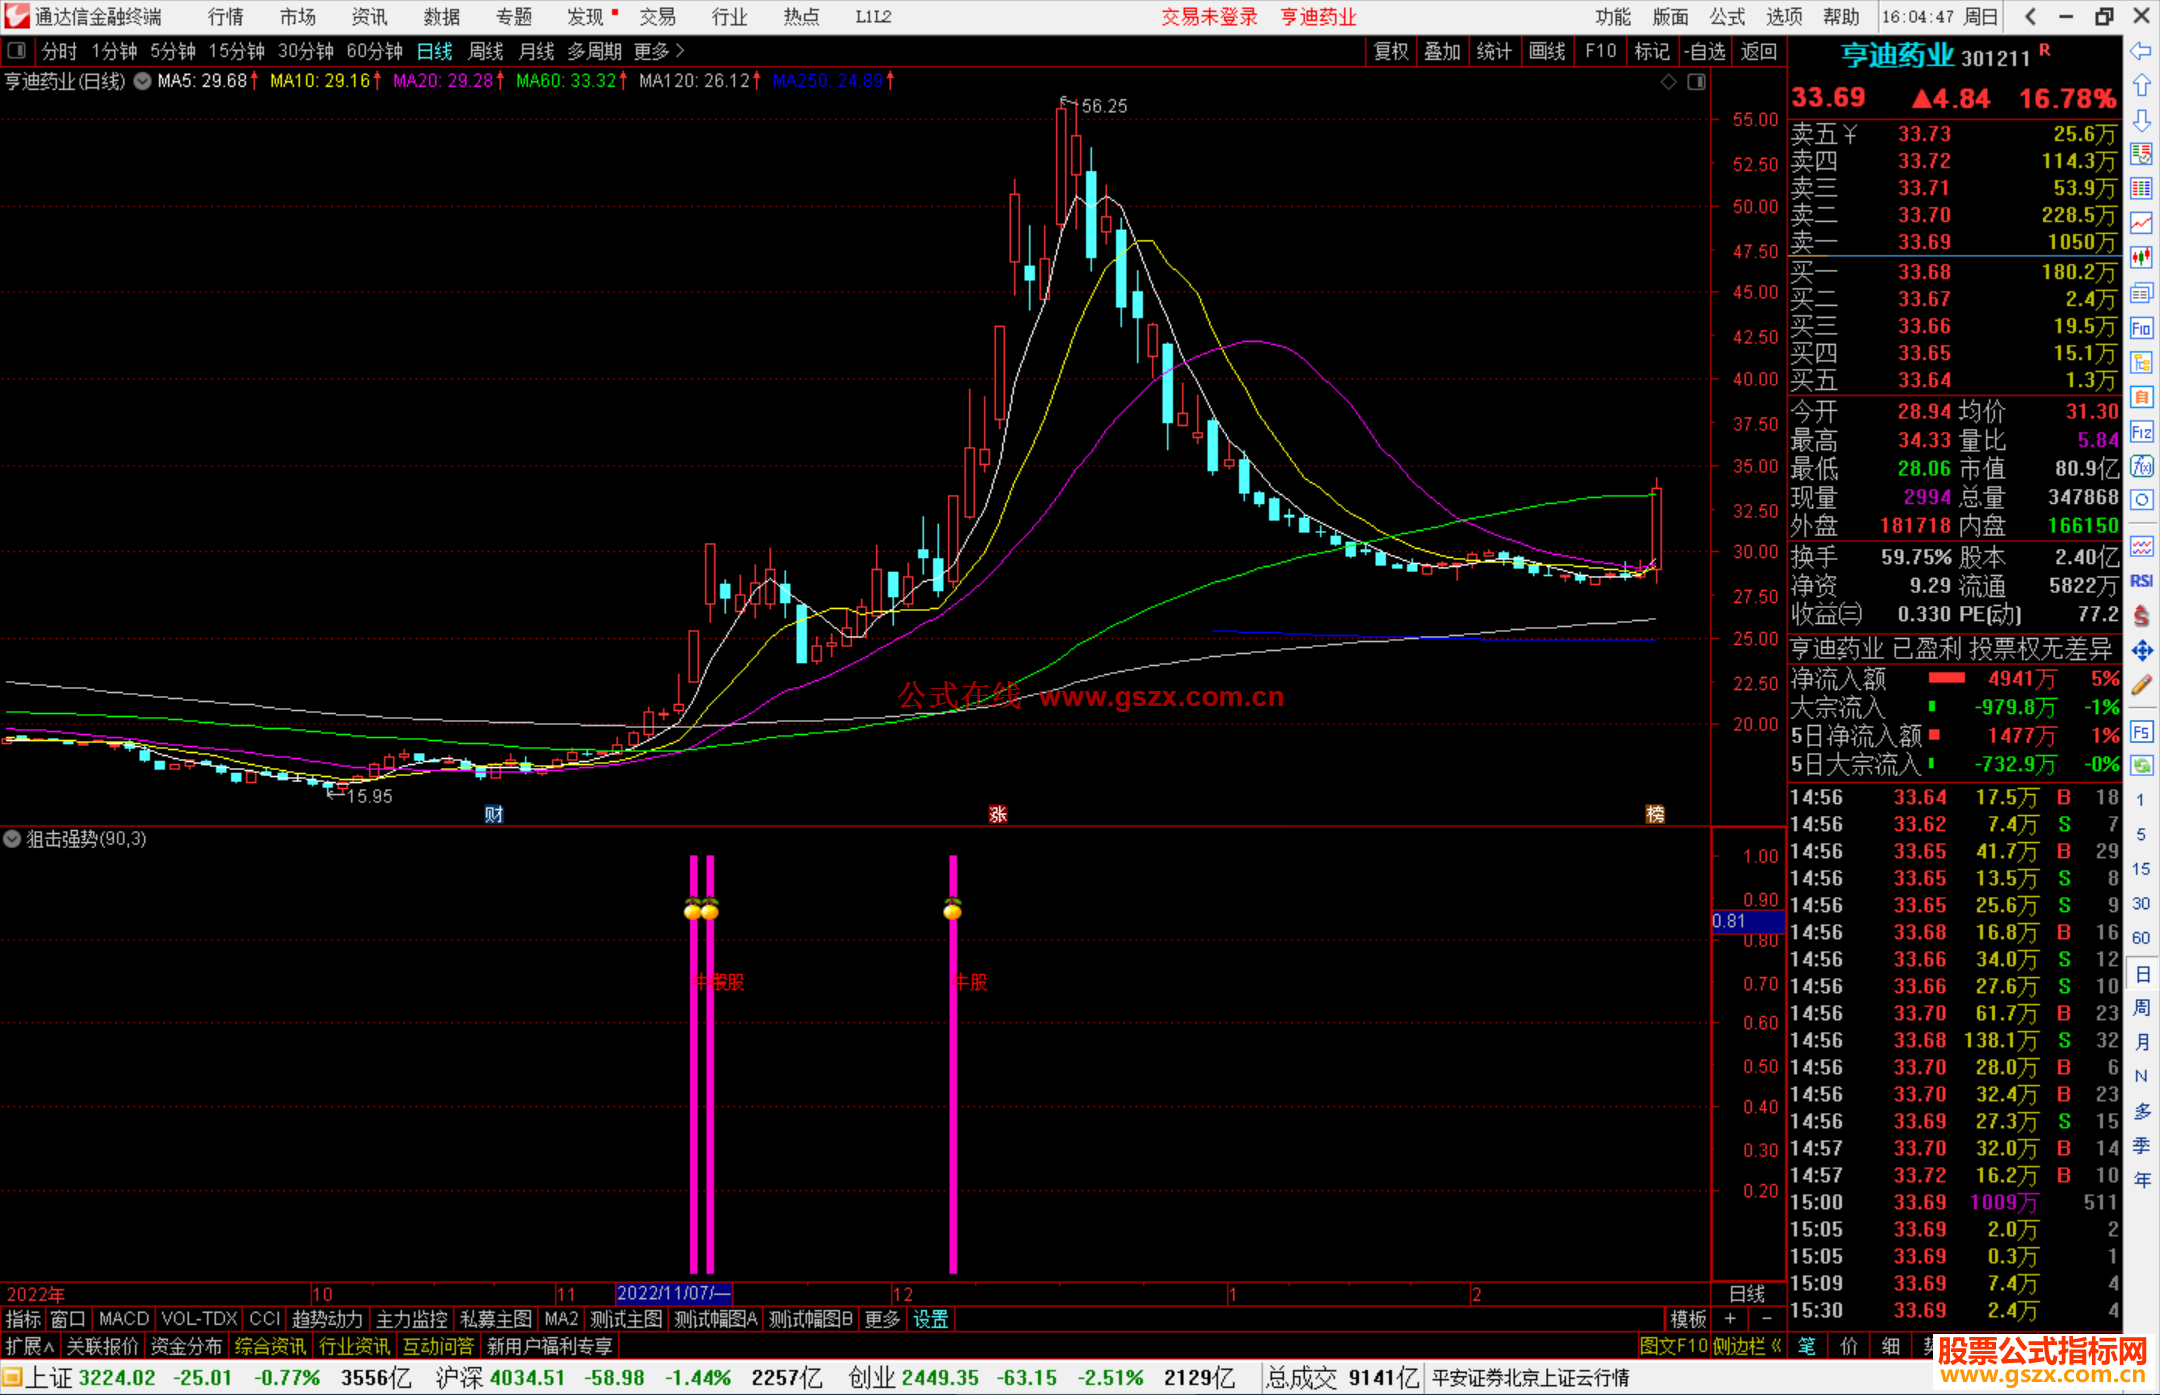Expand the 更多 periods dropdown
Screen dimensions: 2160x1395
(x=659, y=51)
